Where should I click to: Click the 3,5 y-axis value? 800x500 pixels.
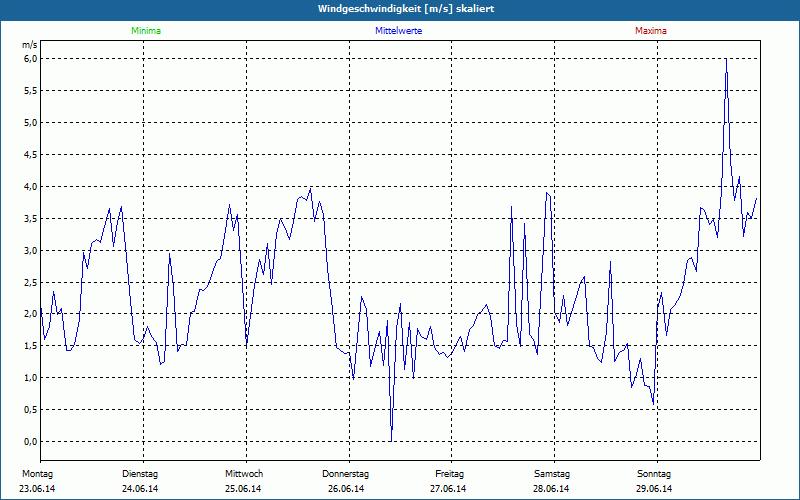tap(31, 218)
